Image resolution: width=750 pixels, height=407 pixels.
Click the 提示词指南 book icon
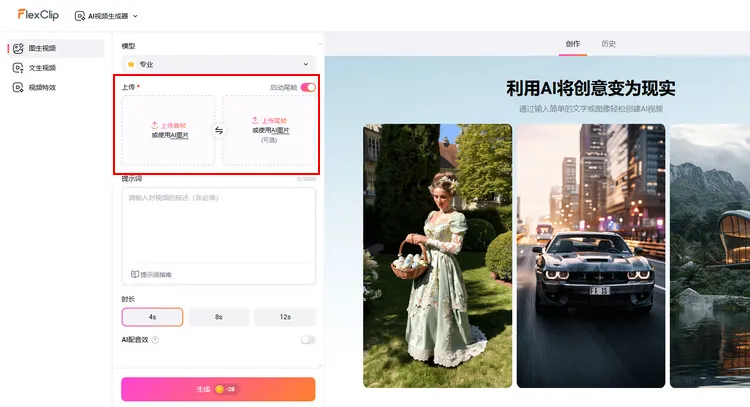click(135, 275)
